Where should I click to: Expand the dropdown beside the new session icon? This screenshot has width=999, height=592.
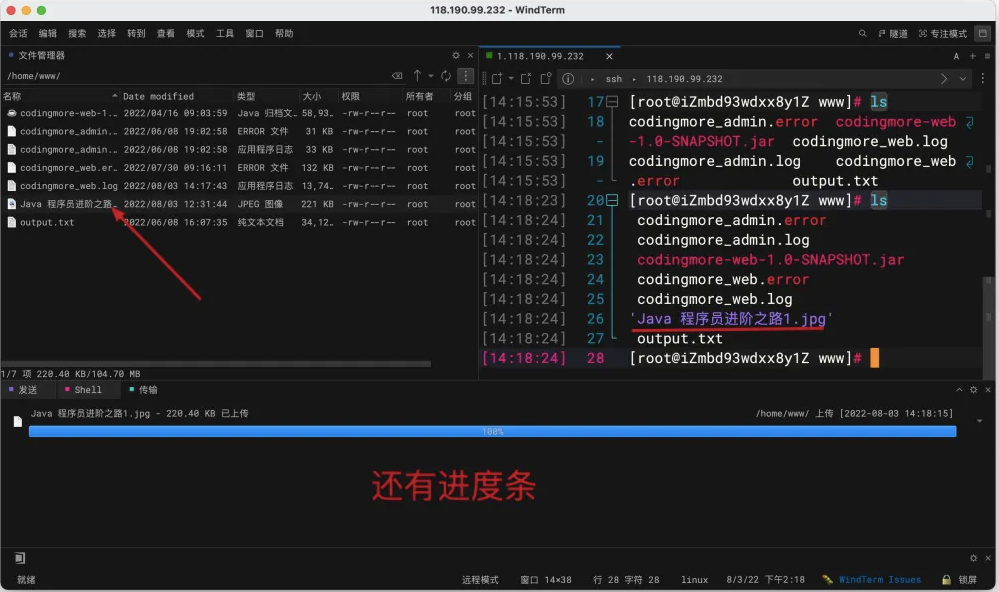point(510,78)
